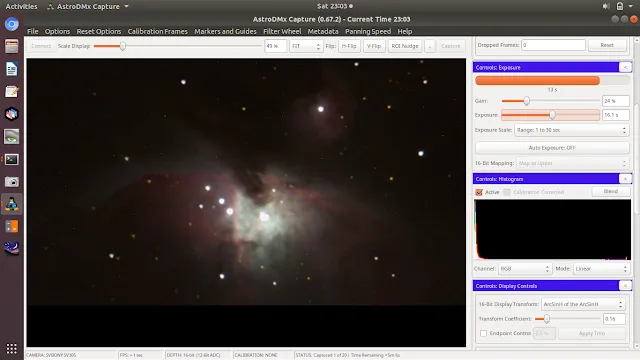Image resolution: width=640 pixels, height=360 pixels.
Task: Collapse the Controls: Exposure panel
Action: coord(625,67)
